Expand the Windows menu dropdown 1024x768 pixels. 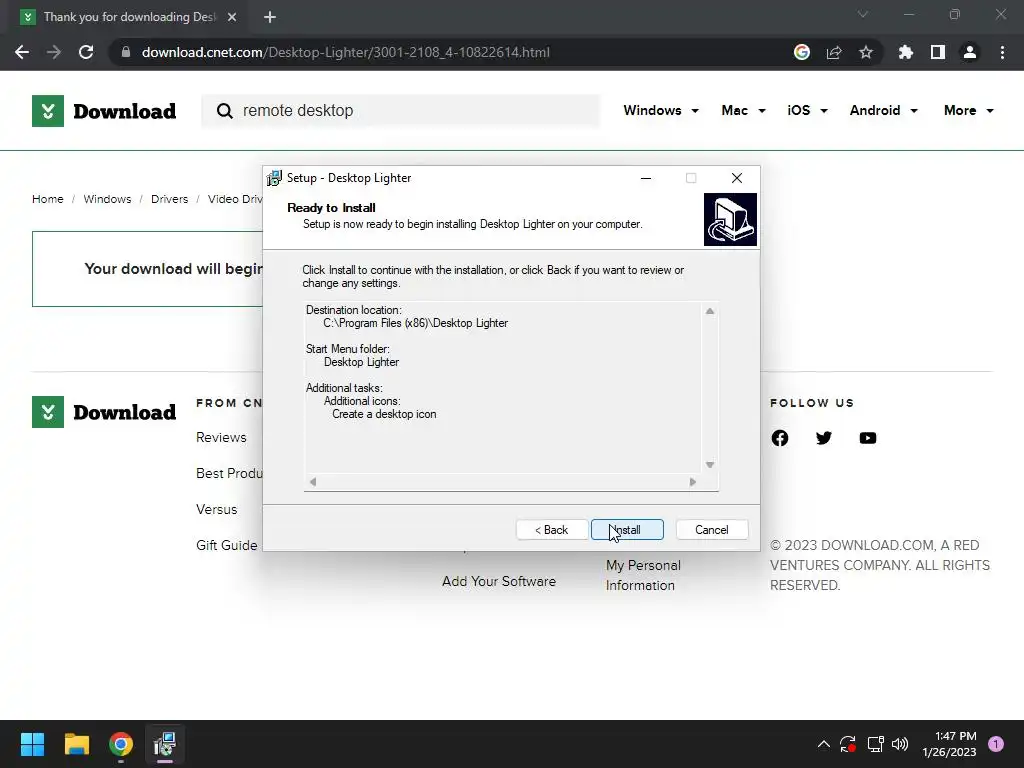661,110
